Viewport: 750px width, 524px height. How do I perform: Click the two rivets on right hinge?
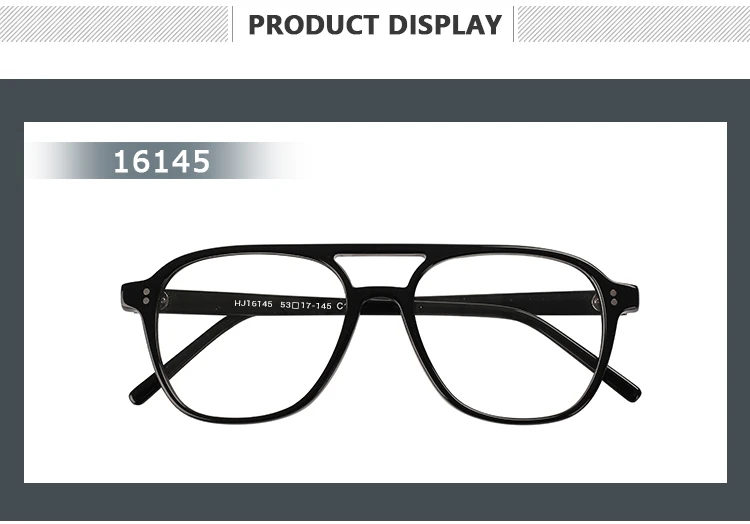[613, 297]
